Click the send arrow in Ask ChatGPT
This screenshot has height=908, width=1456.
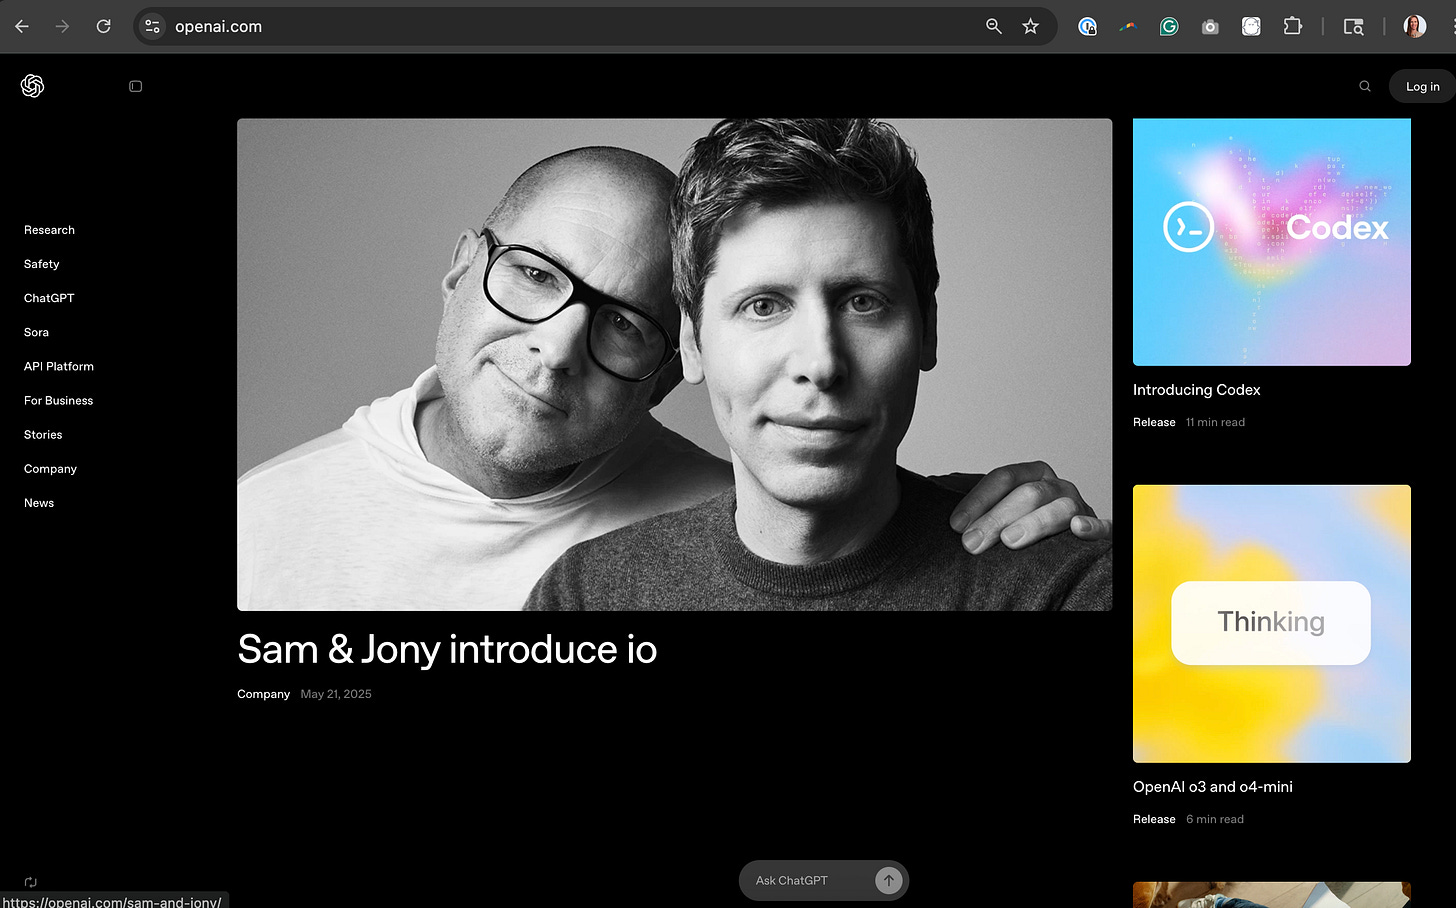888,880
